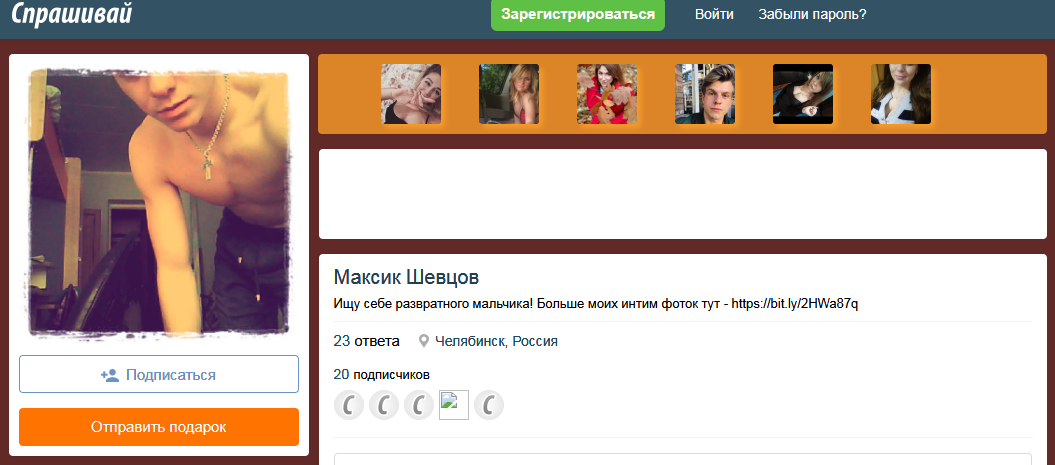Open the second subscriber avatar icon
1055x465 pixels.
click(384, 405)
